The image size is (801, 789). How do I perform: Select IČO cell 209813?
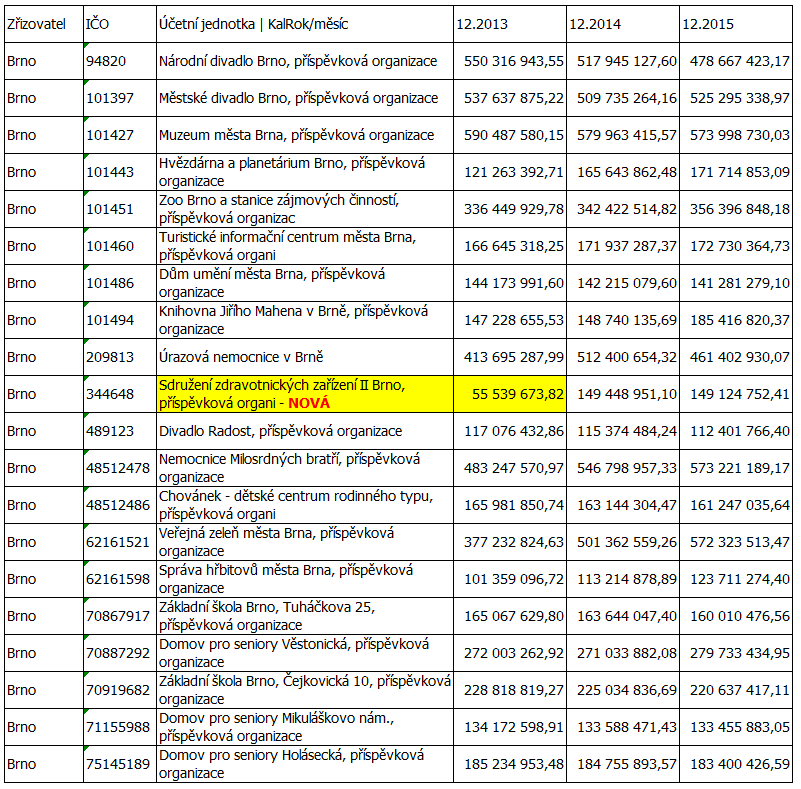120,357
